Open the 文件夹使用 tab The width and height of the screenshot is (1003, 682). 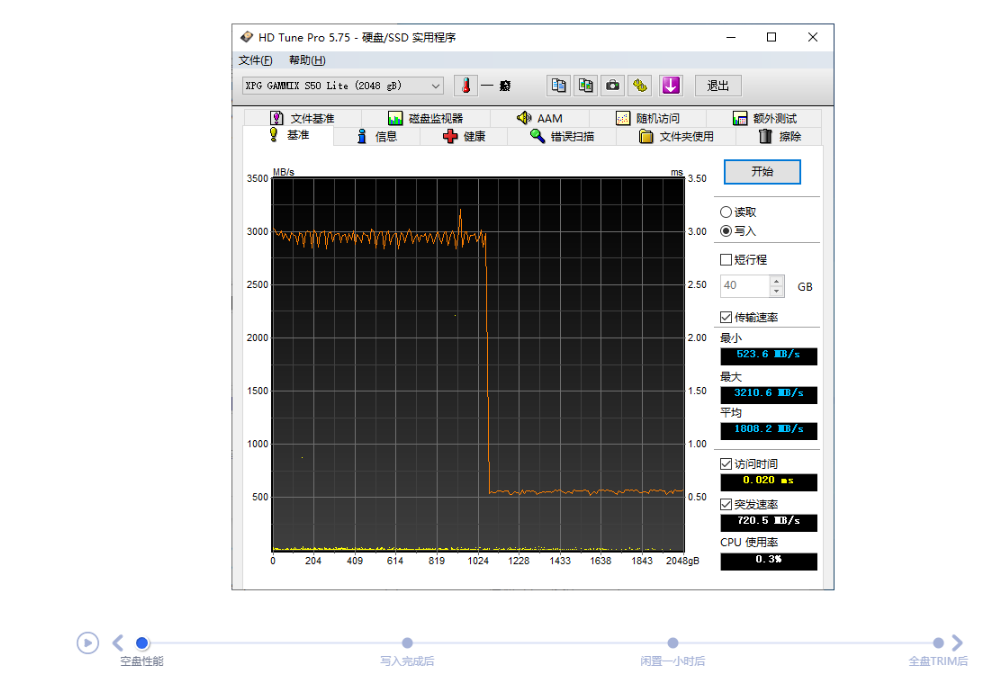point(676,136)
